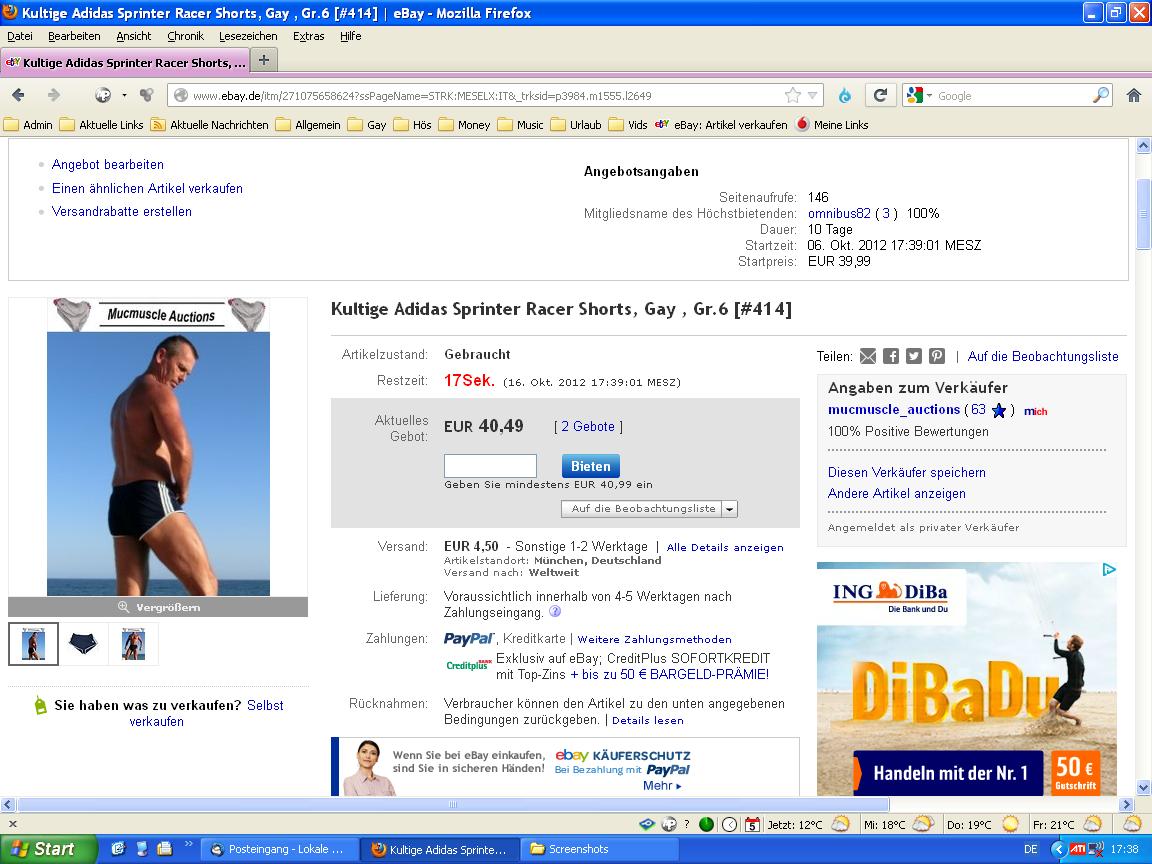Image resolution: width=1152 pixels, height=864 pixels.
Task: Open the Chronik menu
Action: [x=185, y=36]
